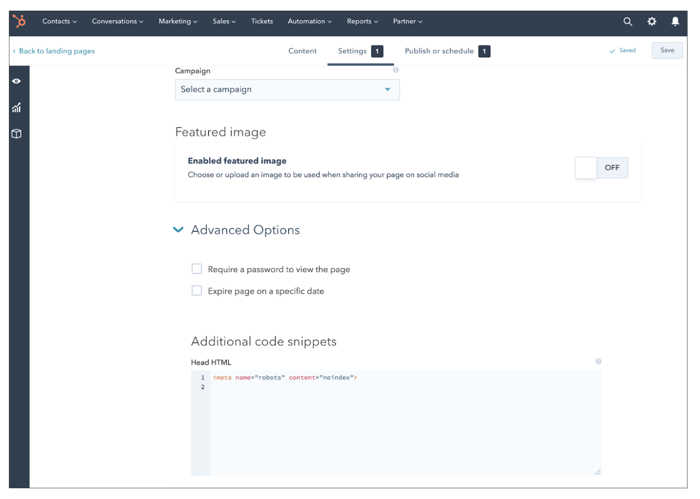
Task: Open the Partner menu
Action: 407,21
